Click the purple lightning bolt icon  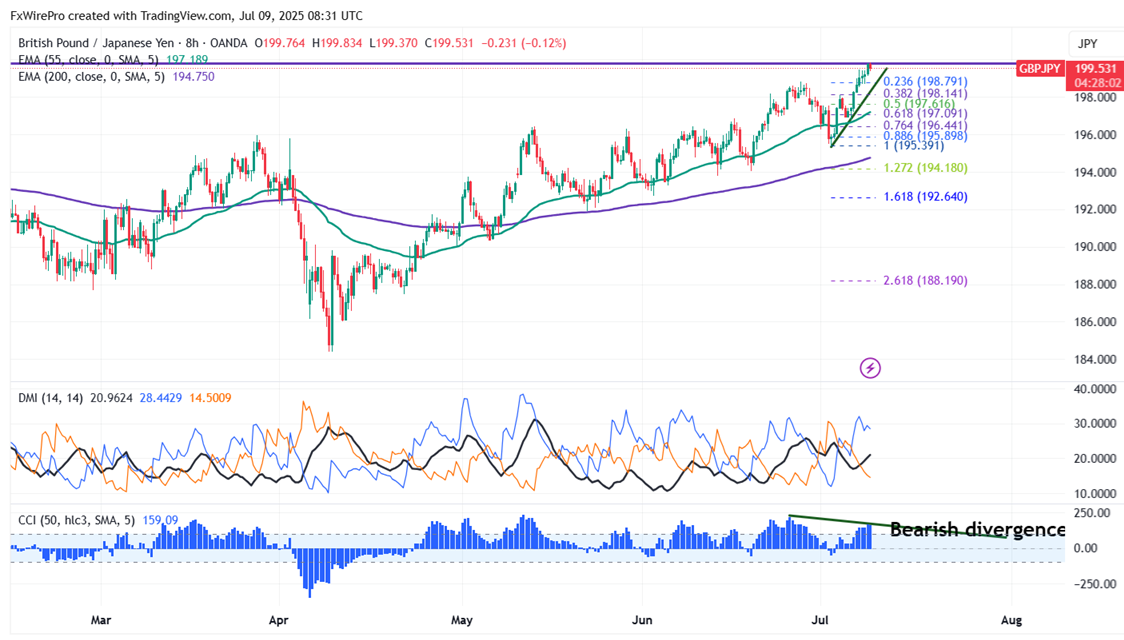tap(870, 368)
